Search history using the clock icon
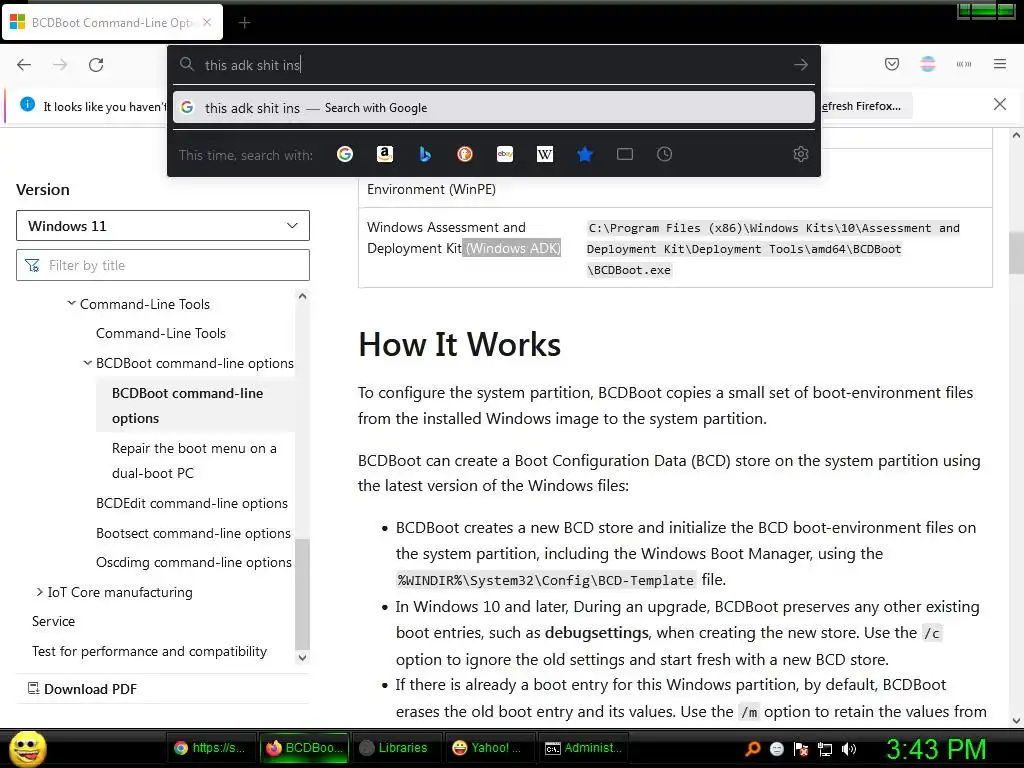1024x768 pixels. tap(664, 154)
